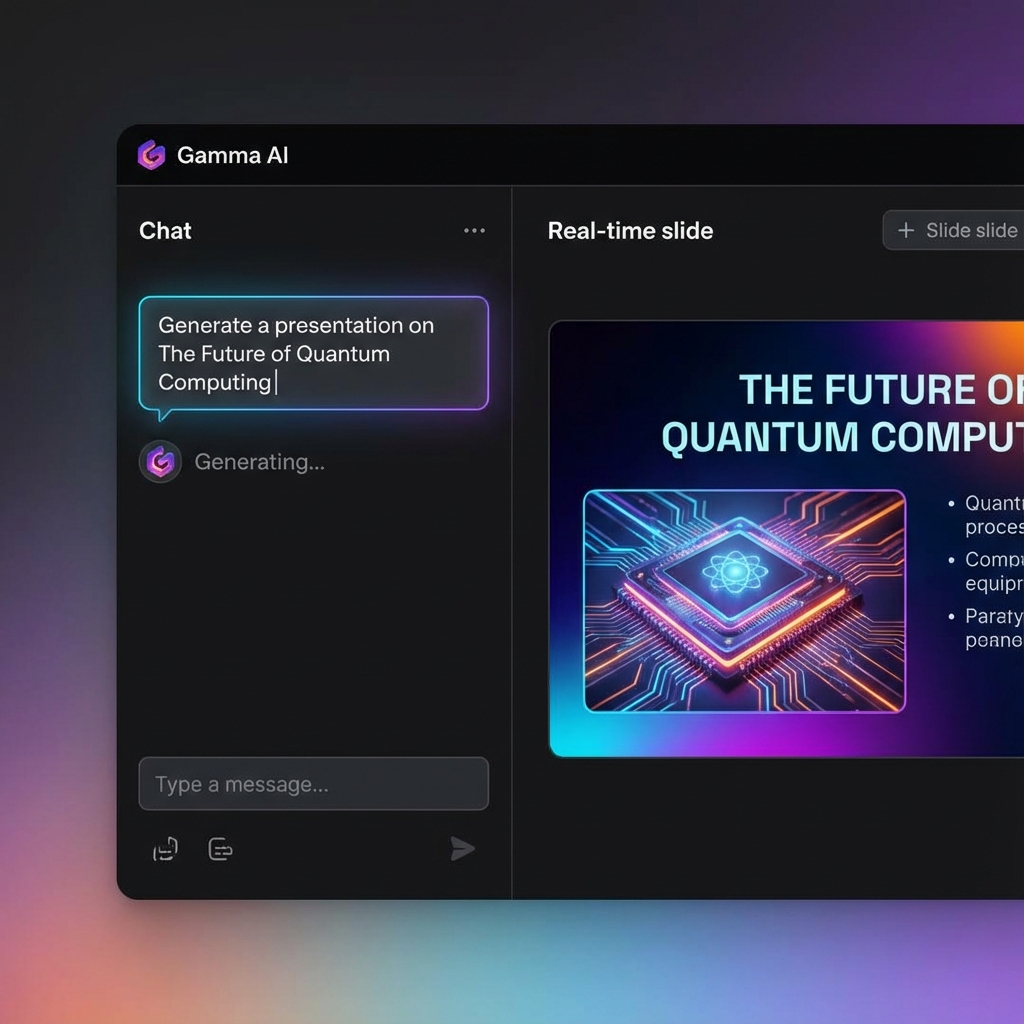Select the attachment icon below the message box
This screenshot has height=1024, width=1024.
[x=165, y=848]
